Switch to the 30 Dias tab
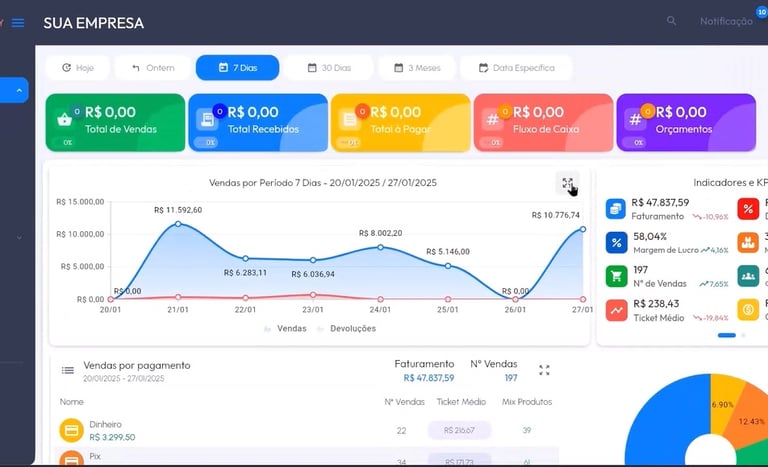 (x=329, y=68)
